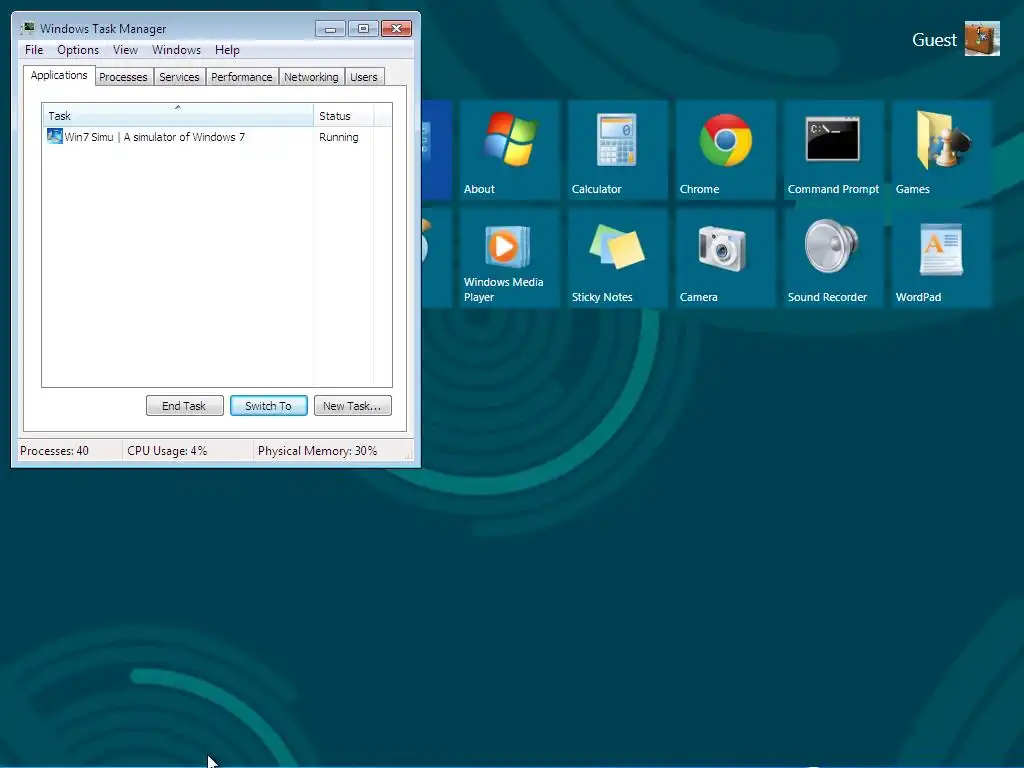Open the About tile

[509, 150]
